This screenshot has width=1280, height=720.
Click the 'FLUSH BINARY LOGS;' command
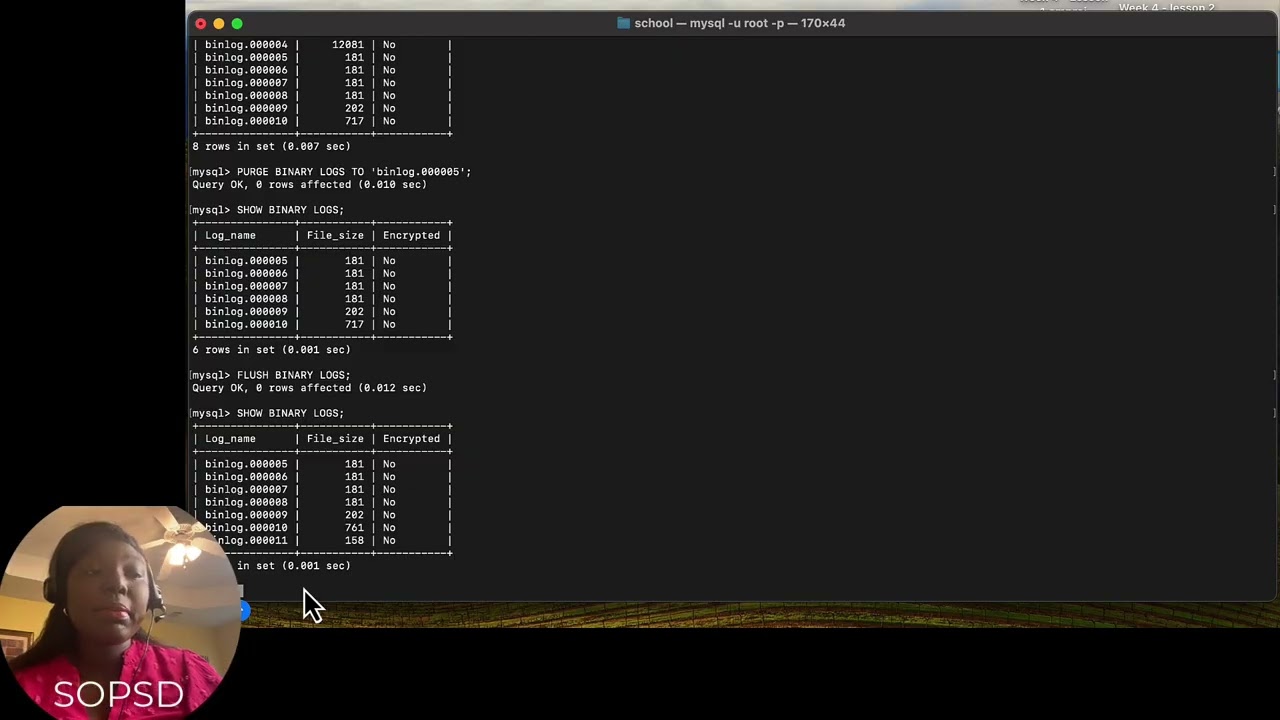294,375
